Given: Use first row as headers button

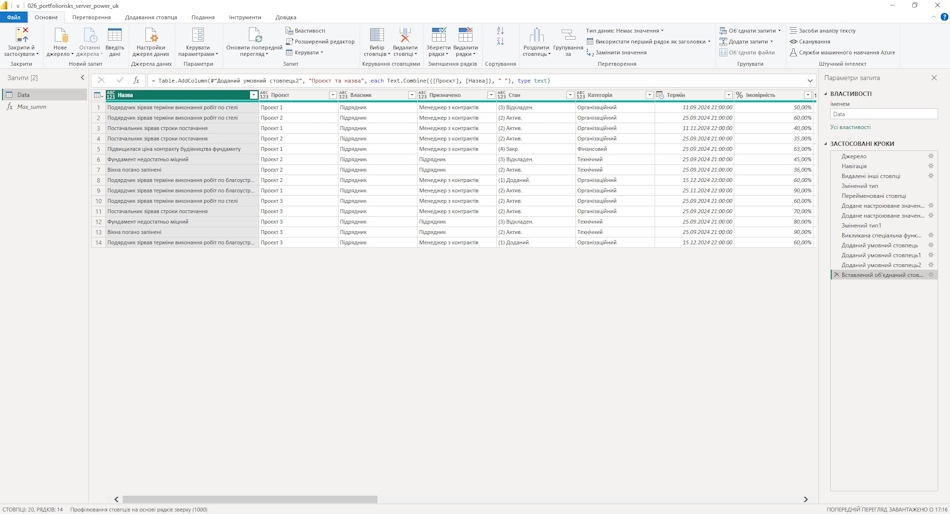Looking at the screenshot, I should pos(649,41).
